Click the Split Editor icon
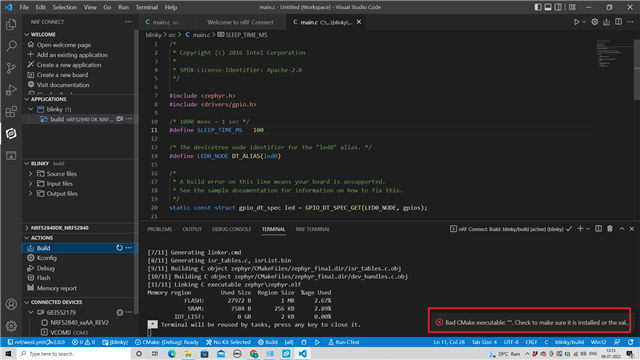Viewport: 640px width, 360px height. 618,22
